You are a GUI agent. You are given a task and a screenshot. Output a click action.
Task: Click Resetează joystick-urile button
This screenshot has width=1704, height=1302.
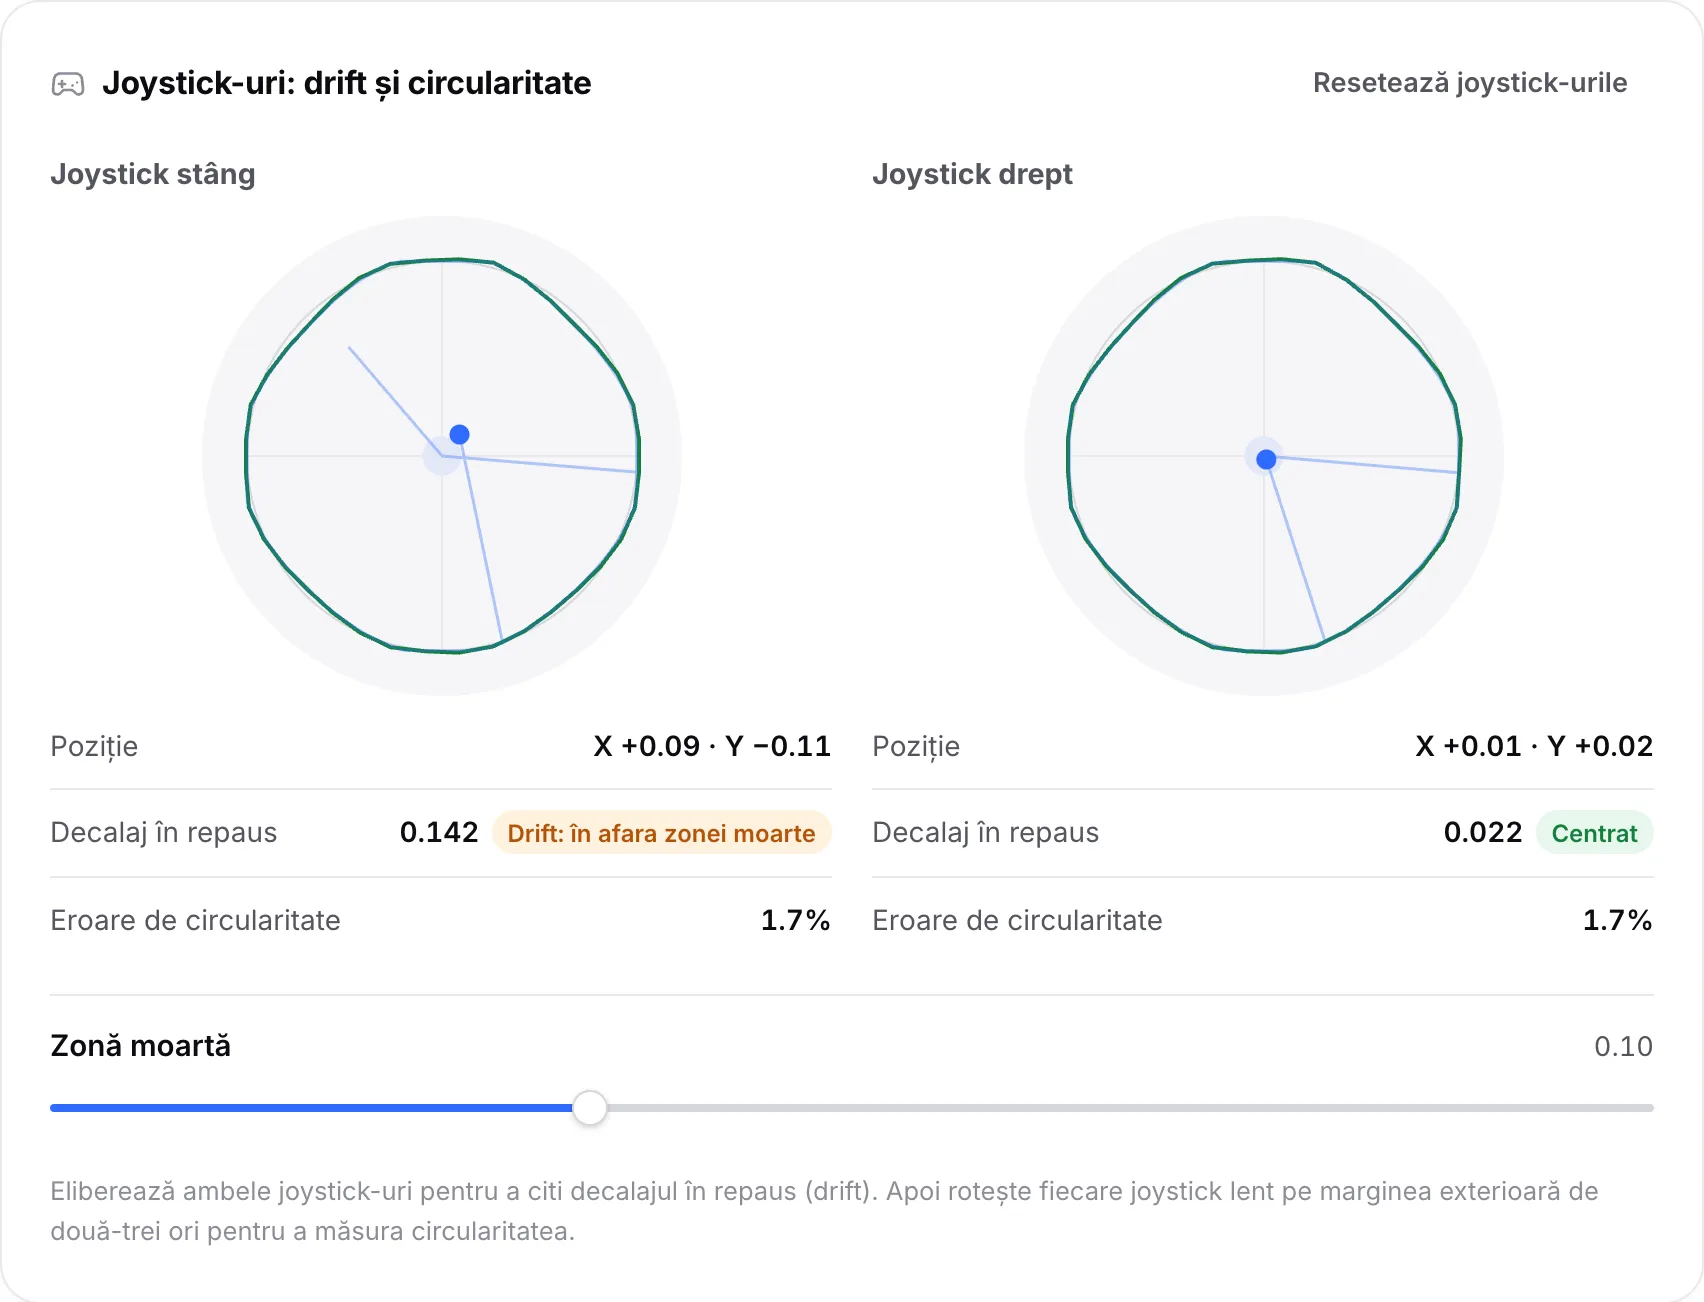click(x=1469, y=83)
